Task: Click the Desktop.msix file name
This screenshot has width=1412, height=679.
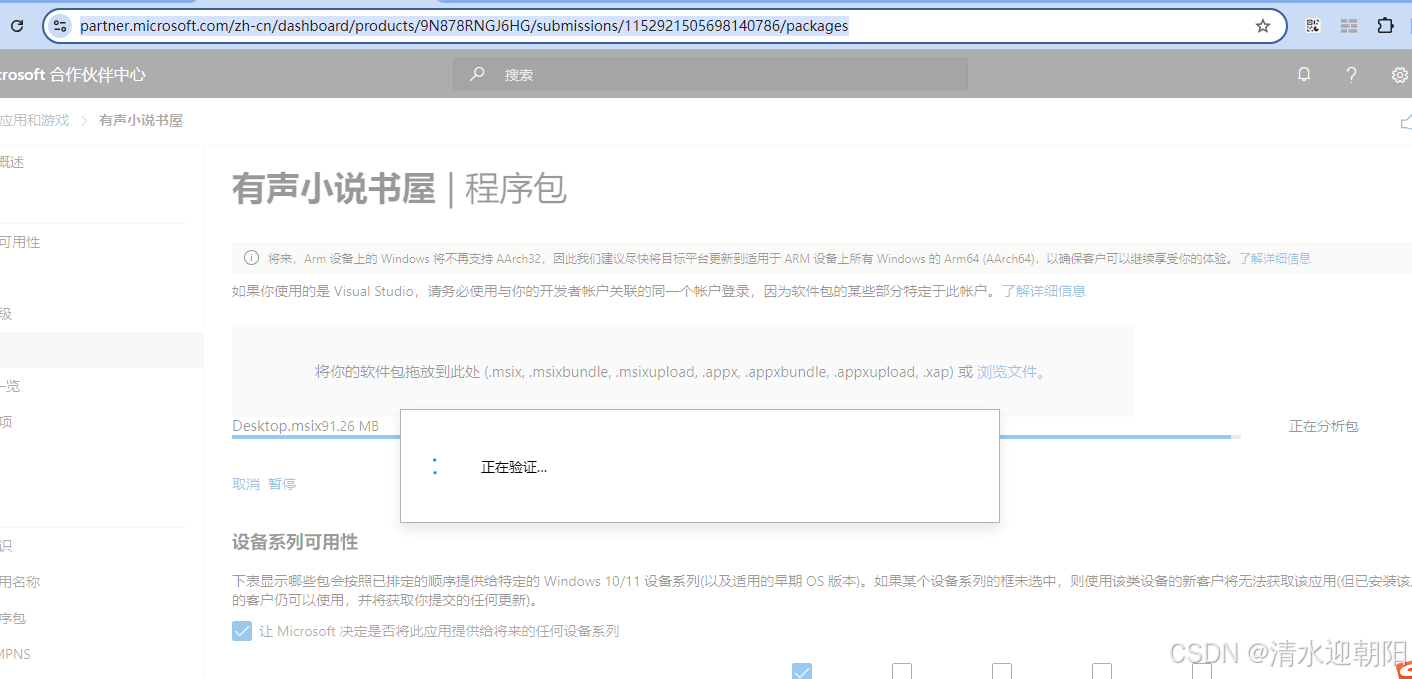Action: pos(277,426)
